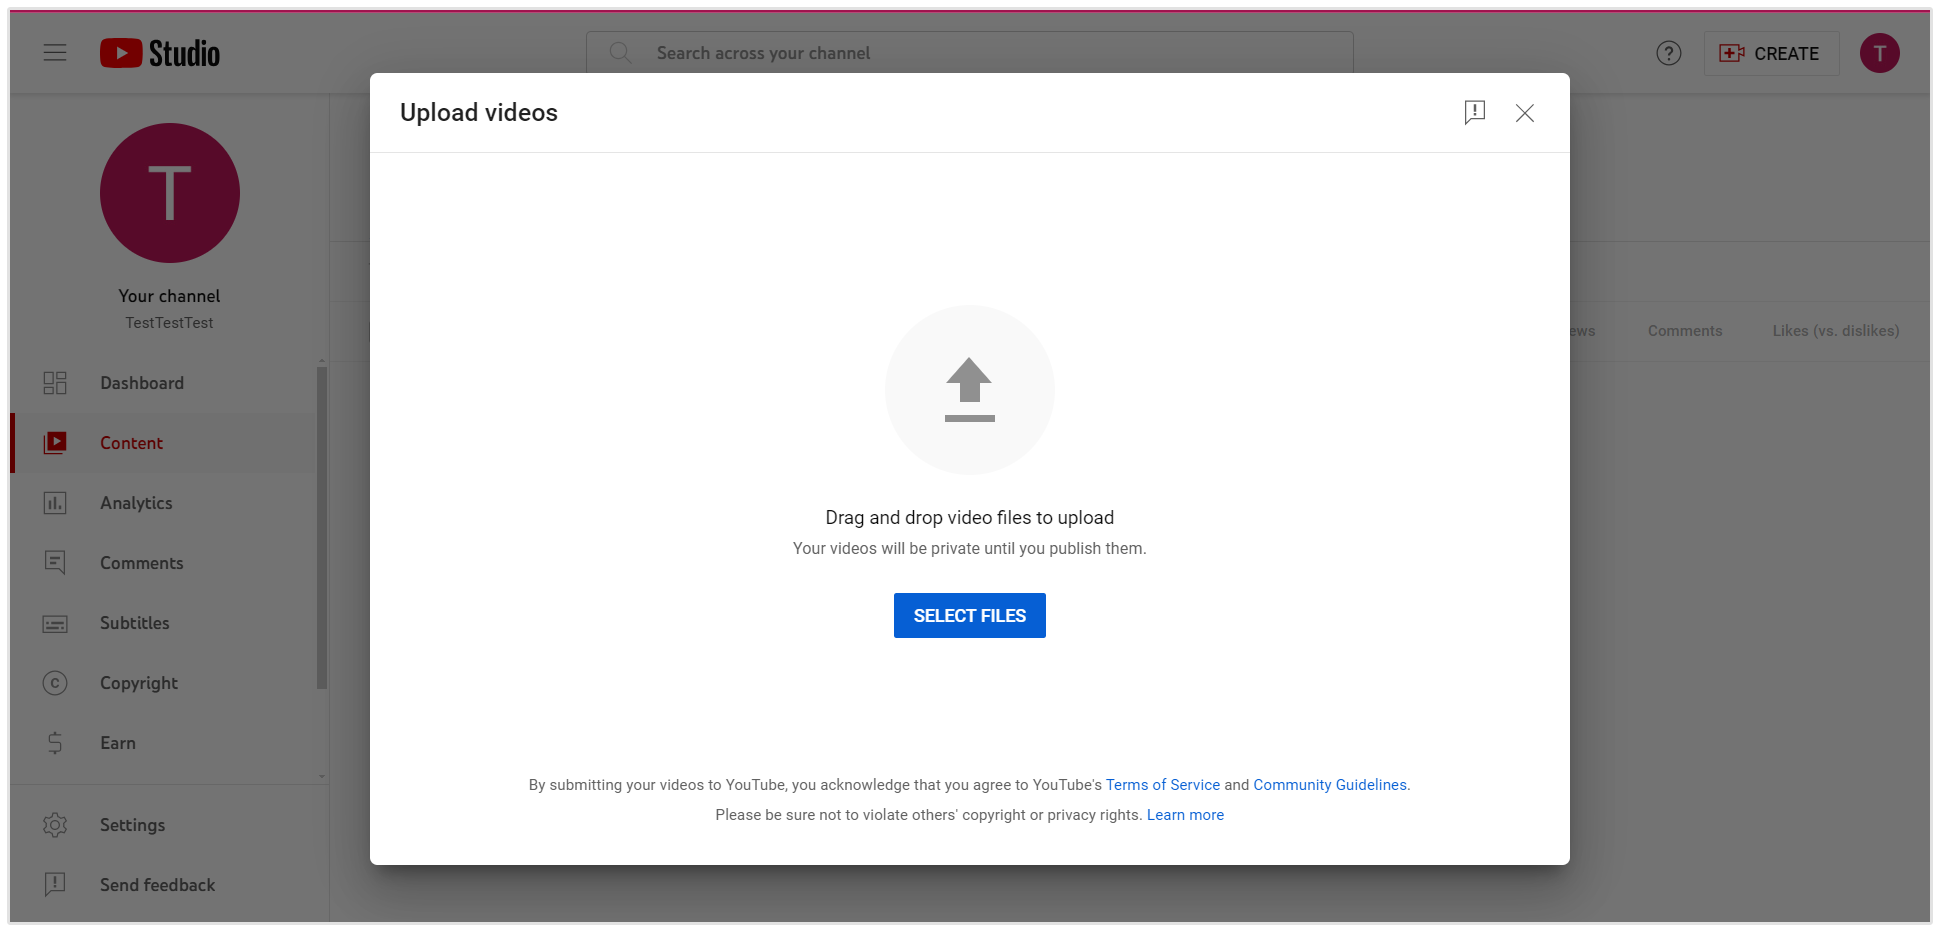Click the send feedback icon in dialog header
The width and height of the screenshot is (1940, 932).
coord(1474,112)
